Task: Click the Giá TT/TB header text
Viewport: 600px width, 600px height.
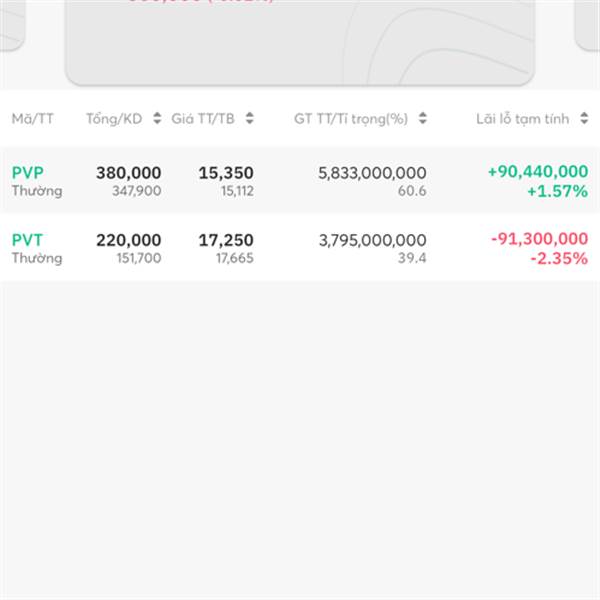Action: (x=204, y=119)
